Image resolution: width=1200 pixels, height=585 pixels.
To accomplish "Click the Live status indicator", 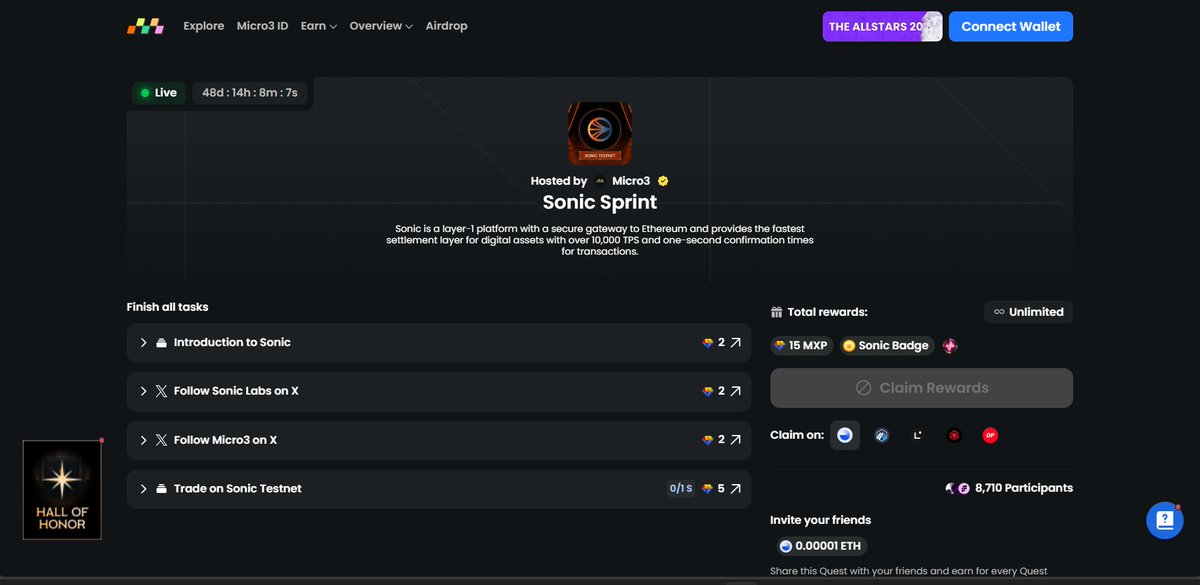I will (159, 93).
